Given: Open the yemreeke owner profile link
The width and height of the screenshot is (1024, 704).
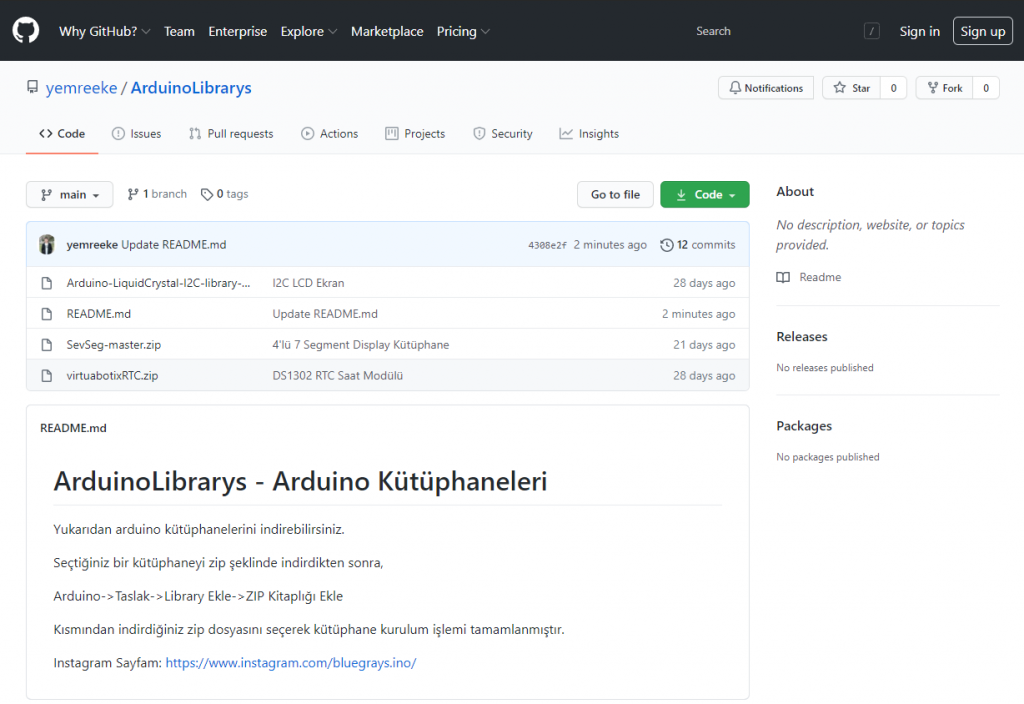Looking at the screenshot, I should pos(81,88).
